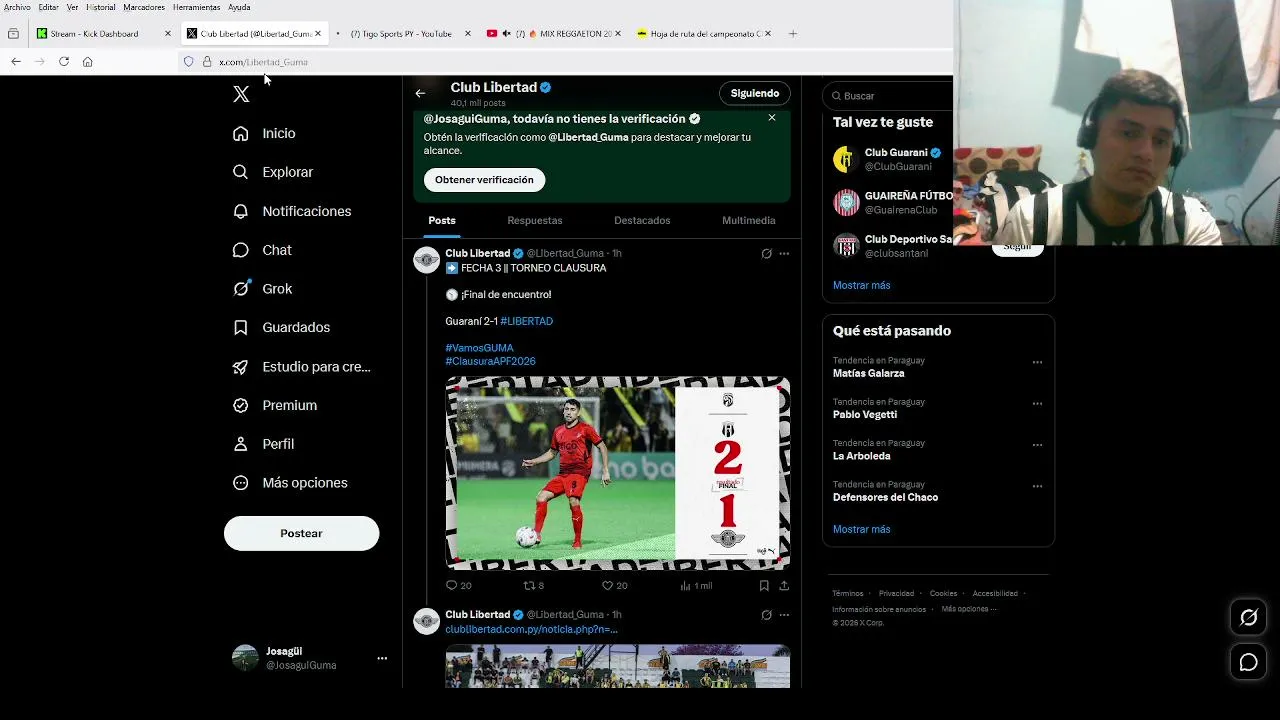Bookmark the Guaraní 2-1 post

pos(764,585)
